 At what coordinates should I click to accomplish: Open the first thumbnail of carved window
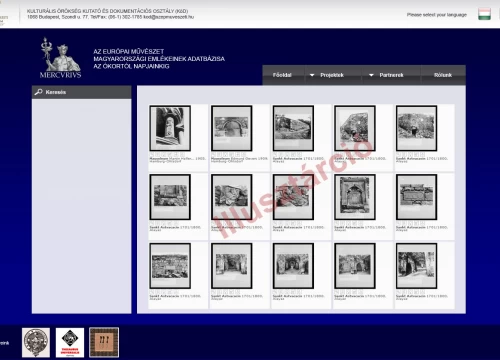[170, 128]
